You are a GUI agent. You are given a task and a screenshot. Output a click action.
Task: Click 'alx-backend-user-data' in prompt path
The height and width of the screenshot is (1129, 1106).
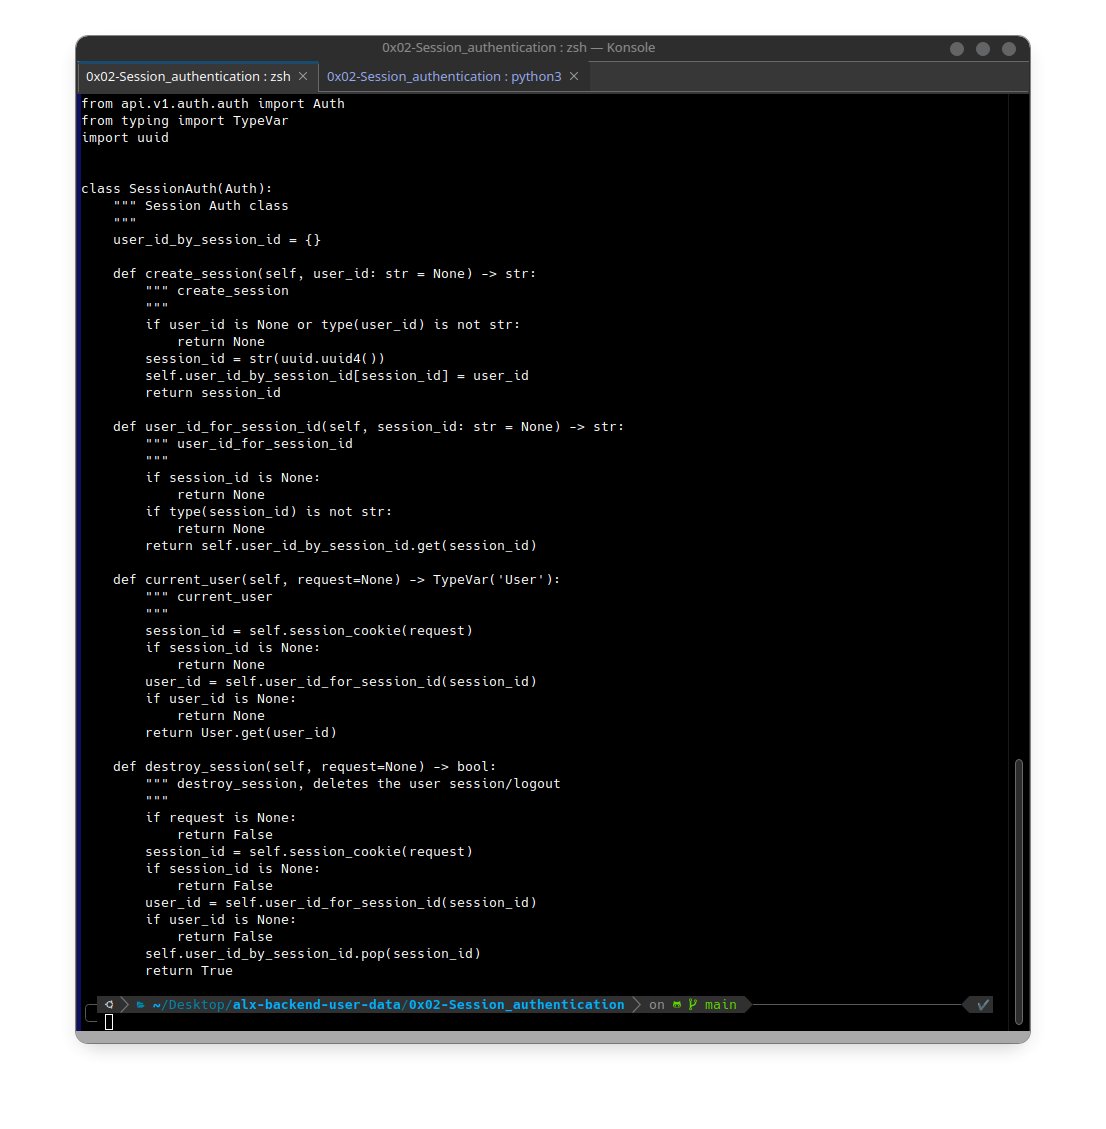(316, 1004)
